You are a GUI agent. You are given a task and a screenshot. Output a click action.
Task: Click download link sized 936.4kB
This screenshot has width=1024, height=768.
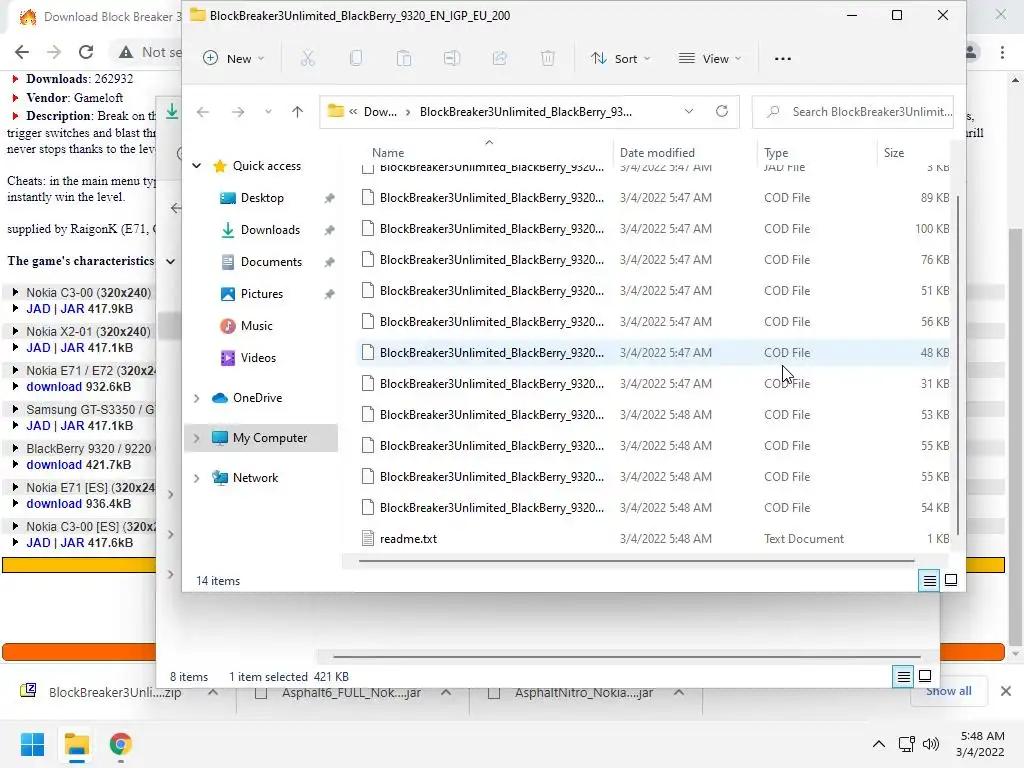coord(54,504)
